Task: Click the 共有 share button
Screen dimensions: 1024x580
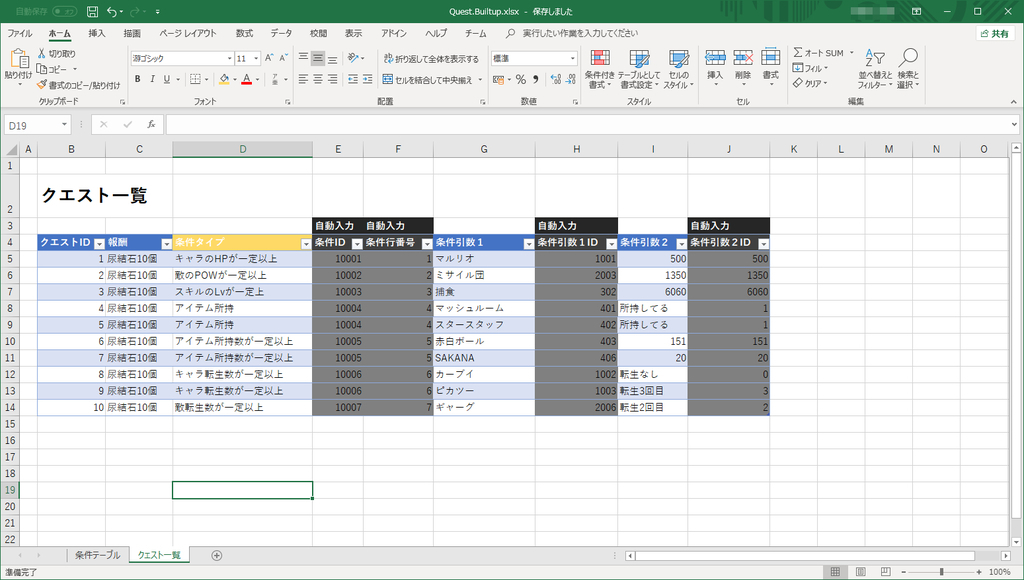Action: click(x=995, y=33)
